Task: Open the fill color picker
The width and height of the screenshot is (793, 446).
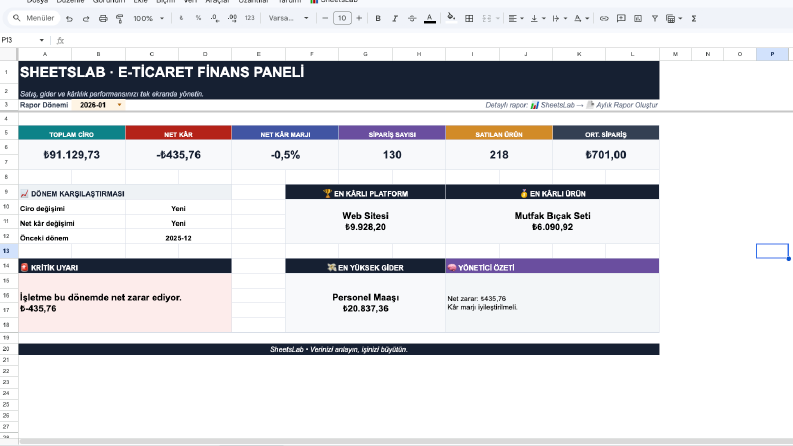Action: pyautogui.click(x=451, y=18)
